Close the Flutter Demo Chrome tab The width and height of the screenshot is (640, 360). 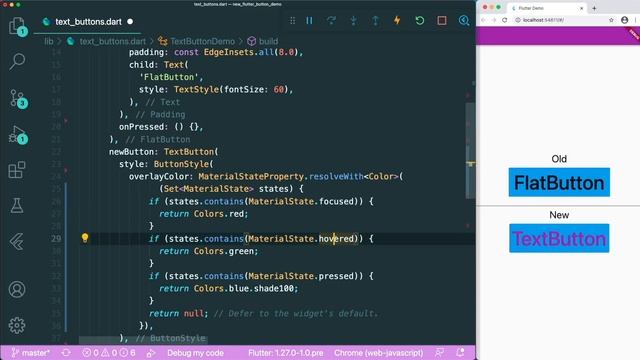(582, 8)
